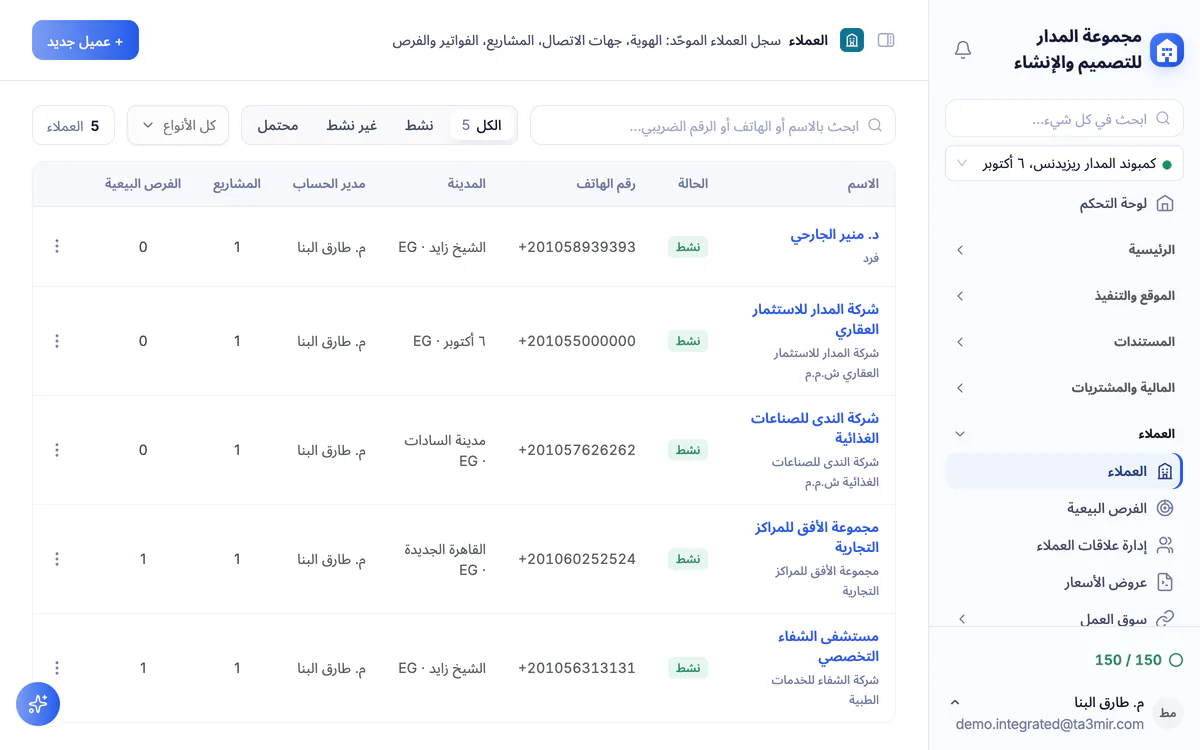
Task: Click the الحالة column header
Action: click(693, 184)
